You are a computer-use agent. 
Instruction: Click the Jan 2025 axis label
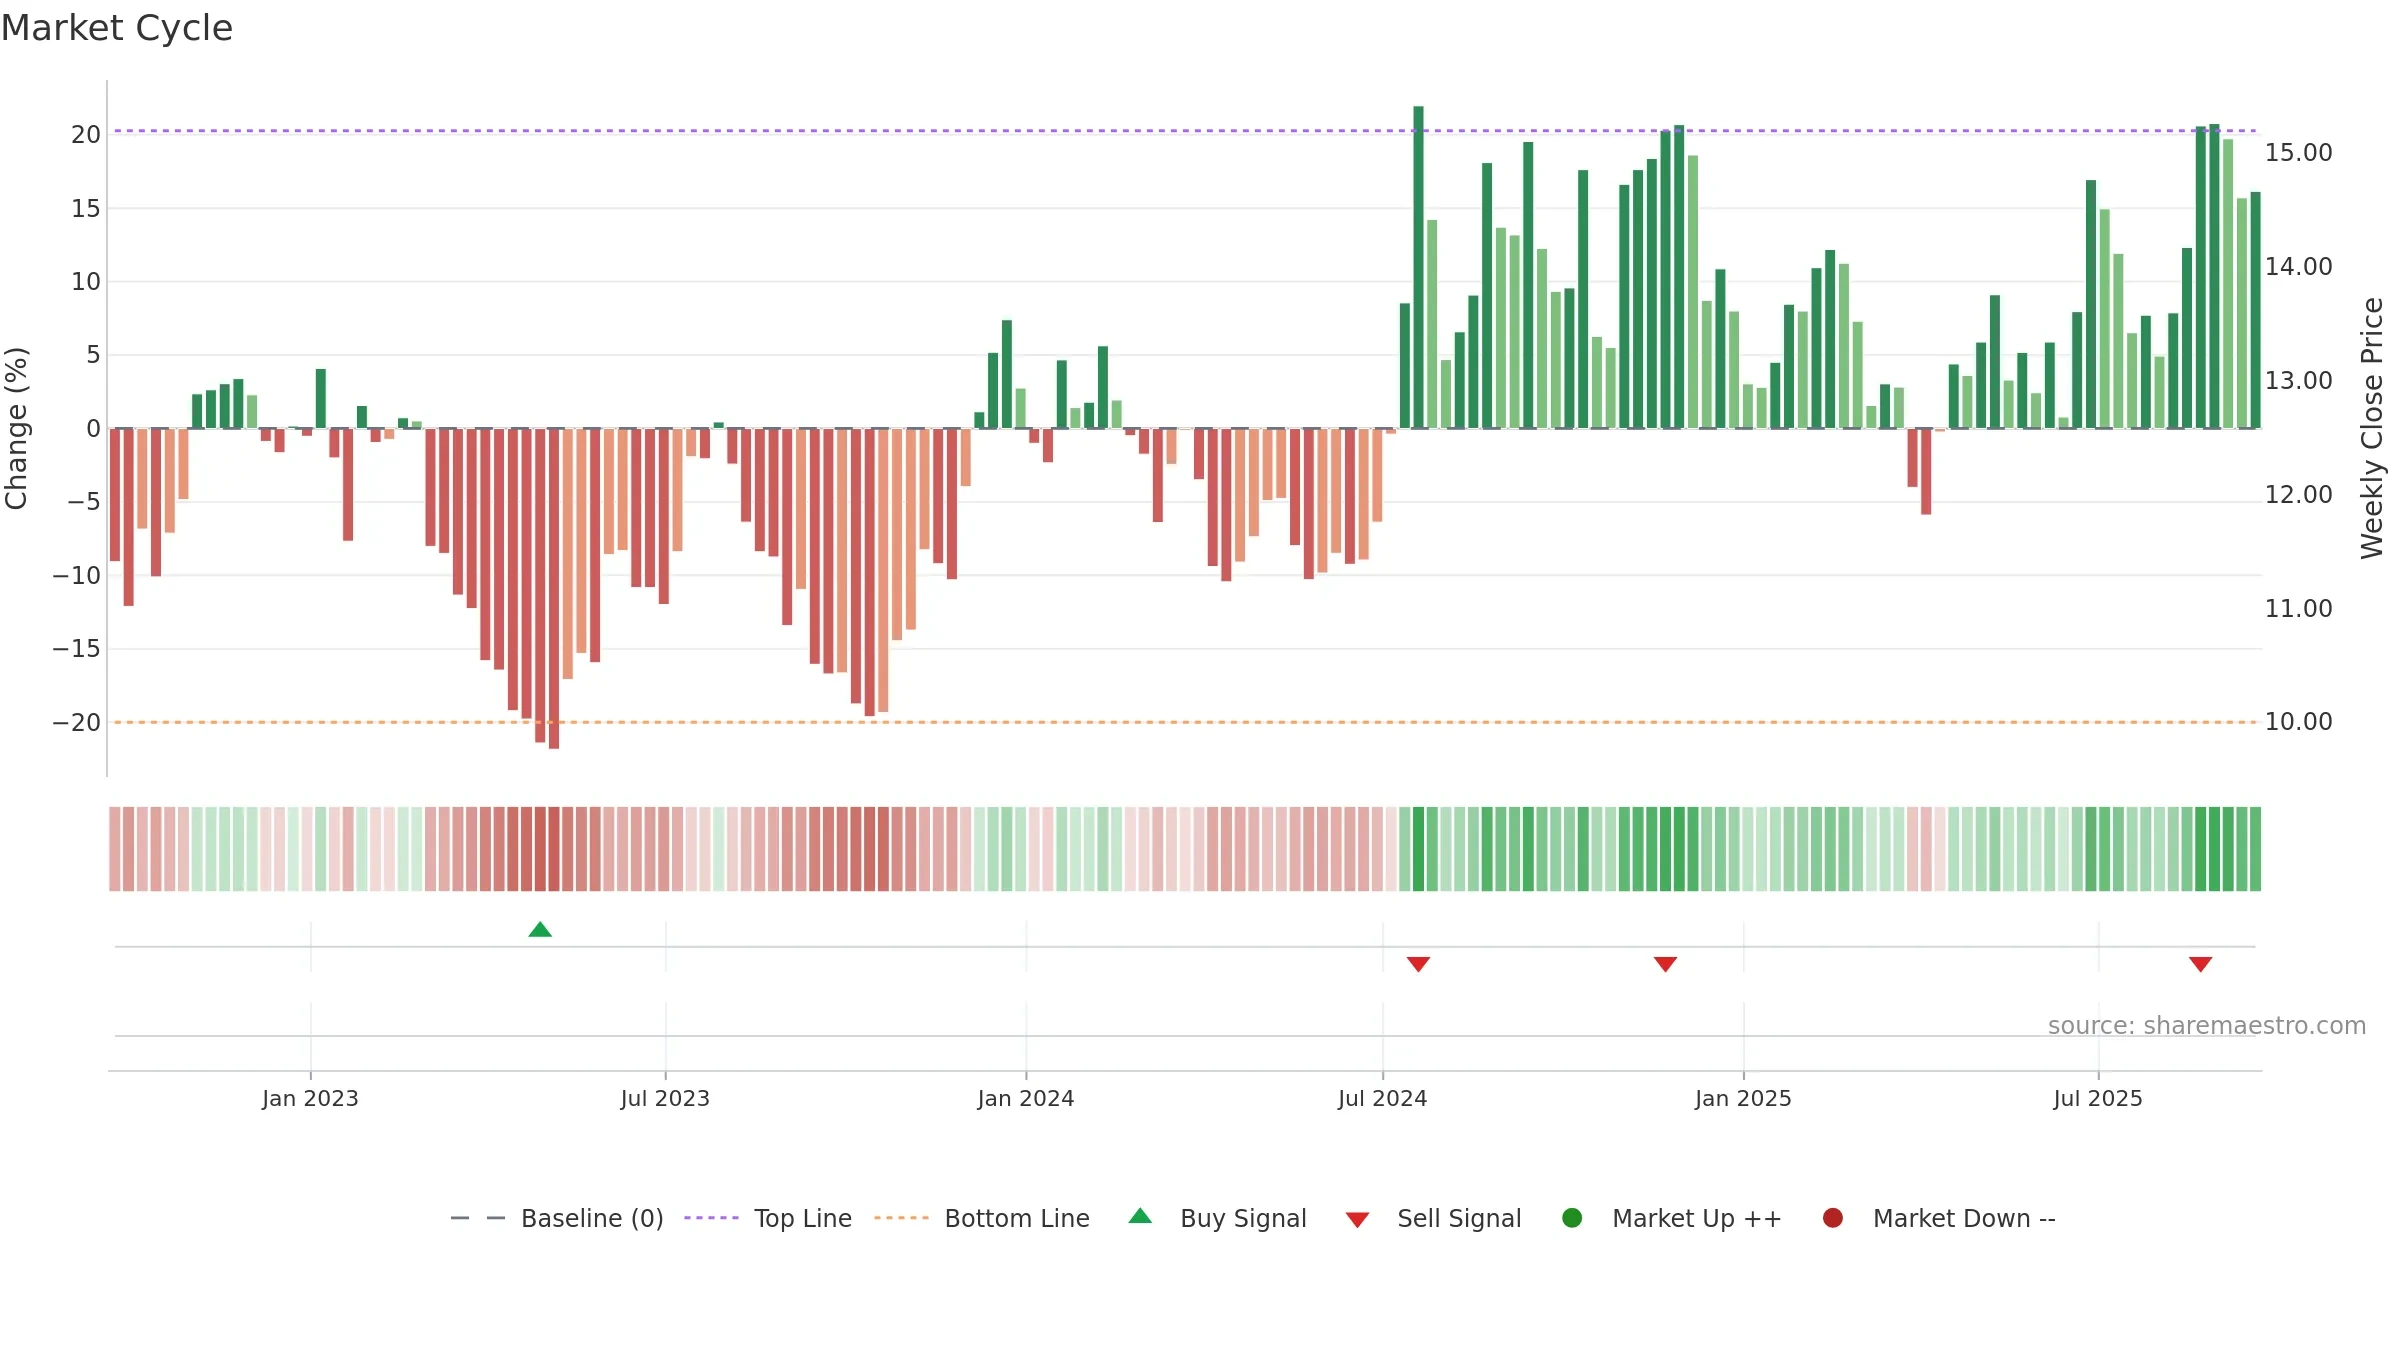tap(1743, 1098)
